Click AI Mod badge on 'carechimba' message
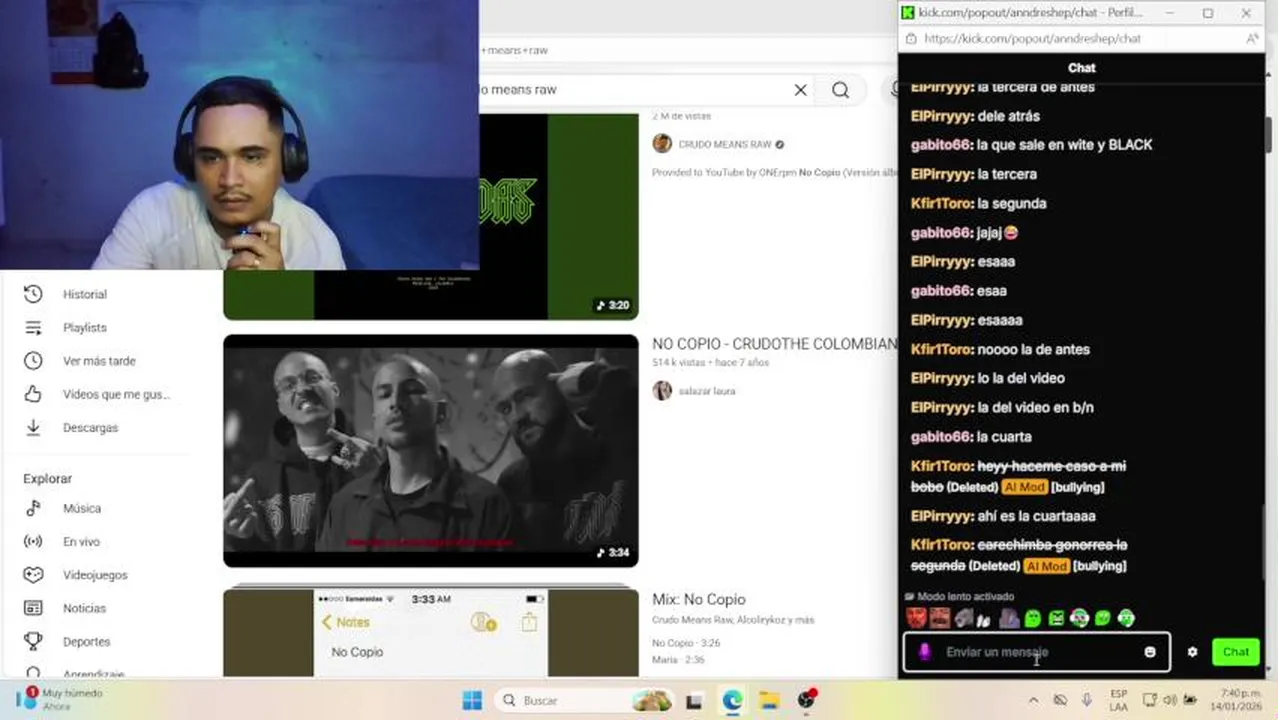The image size is (1278, 720). (x=1046, y=566)
